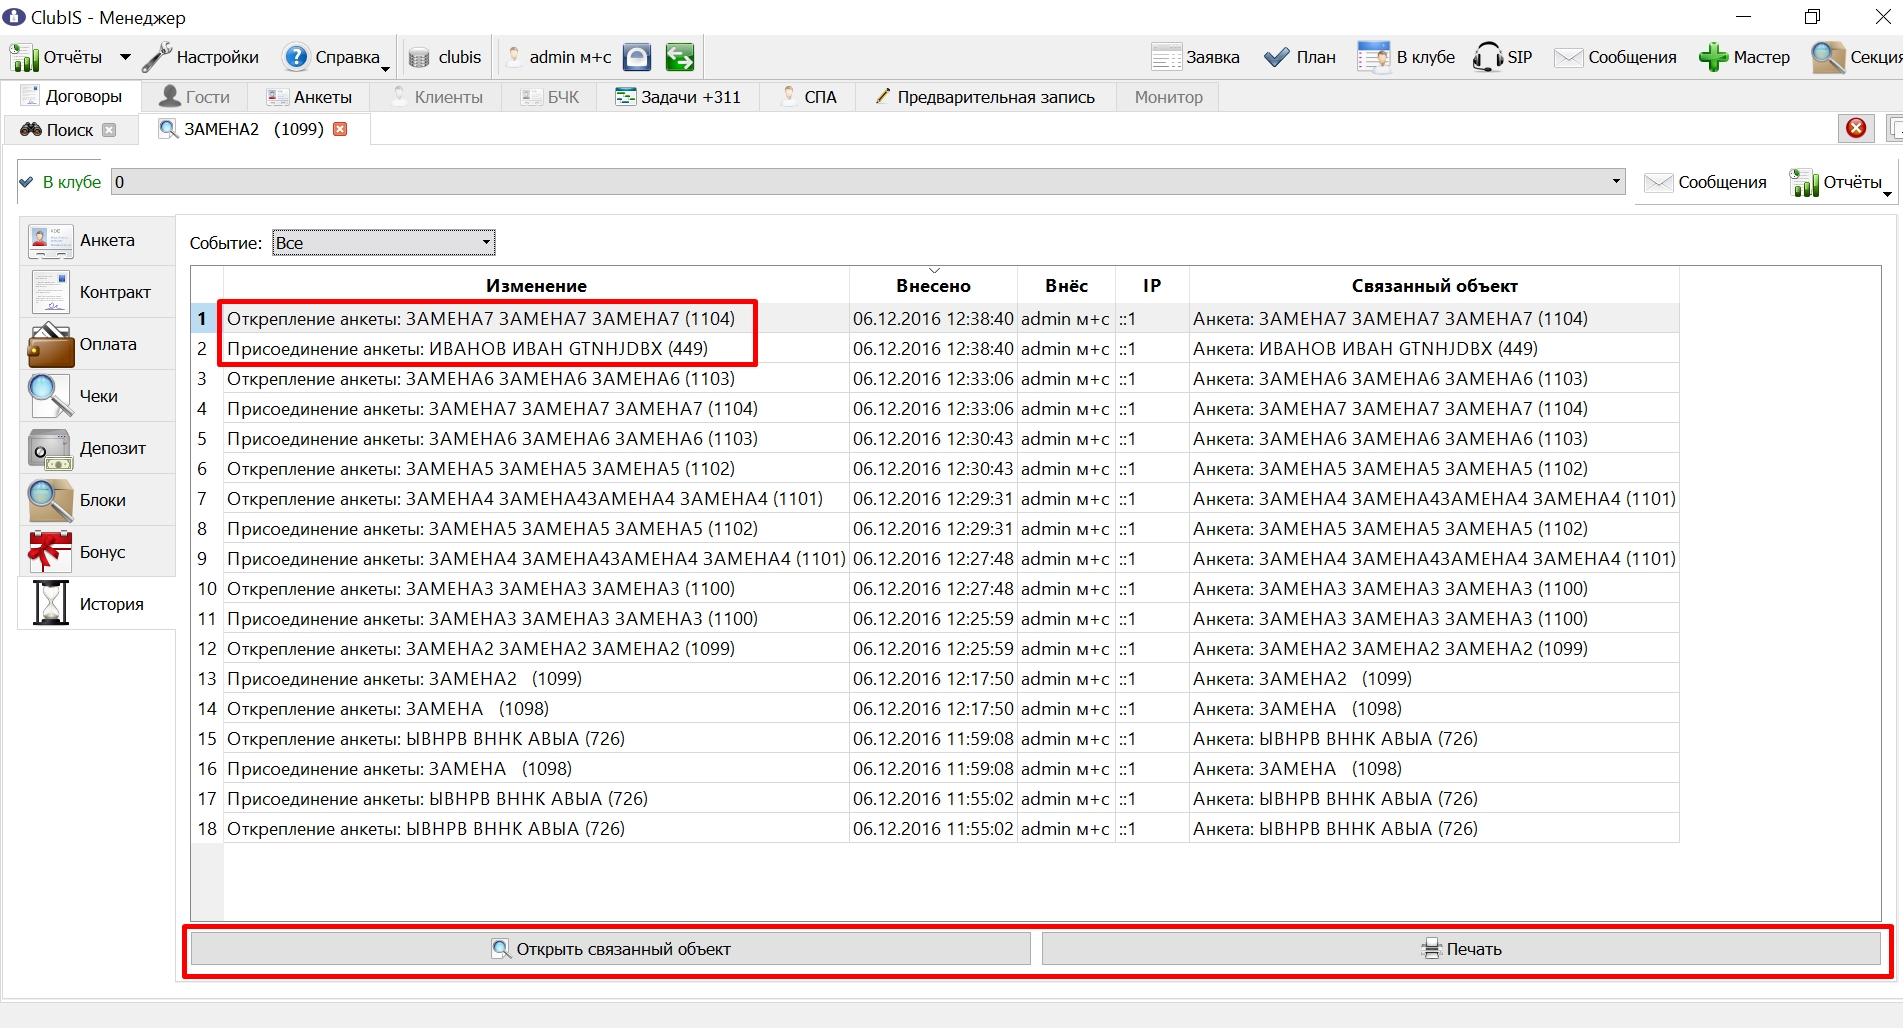The width and height of the screenshot is (1903, 1028).
Task: Switch to the Задачи +311 tab
Action: (x=678, y=97)
